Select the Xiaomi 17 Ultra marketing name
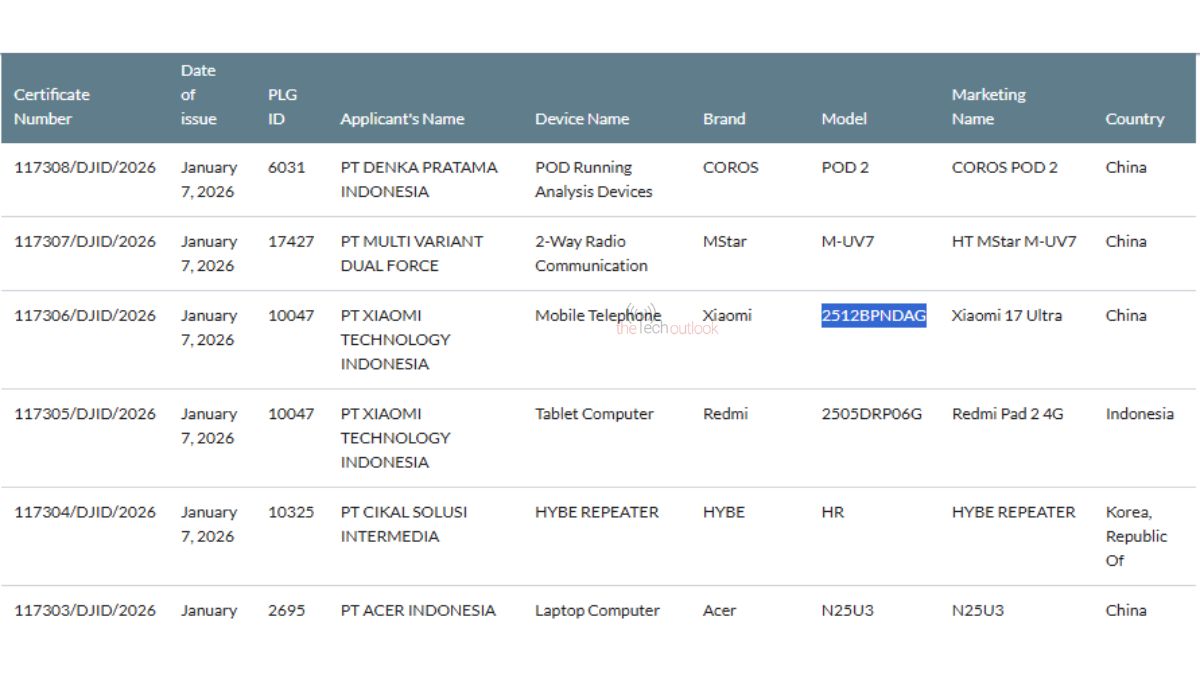1200x675 pixels. coord(1007,316)
